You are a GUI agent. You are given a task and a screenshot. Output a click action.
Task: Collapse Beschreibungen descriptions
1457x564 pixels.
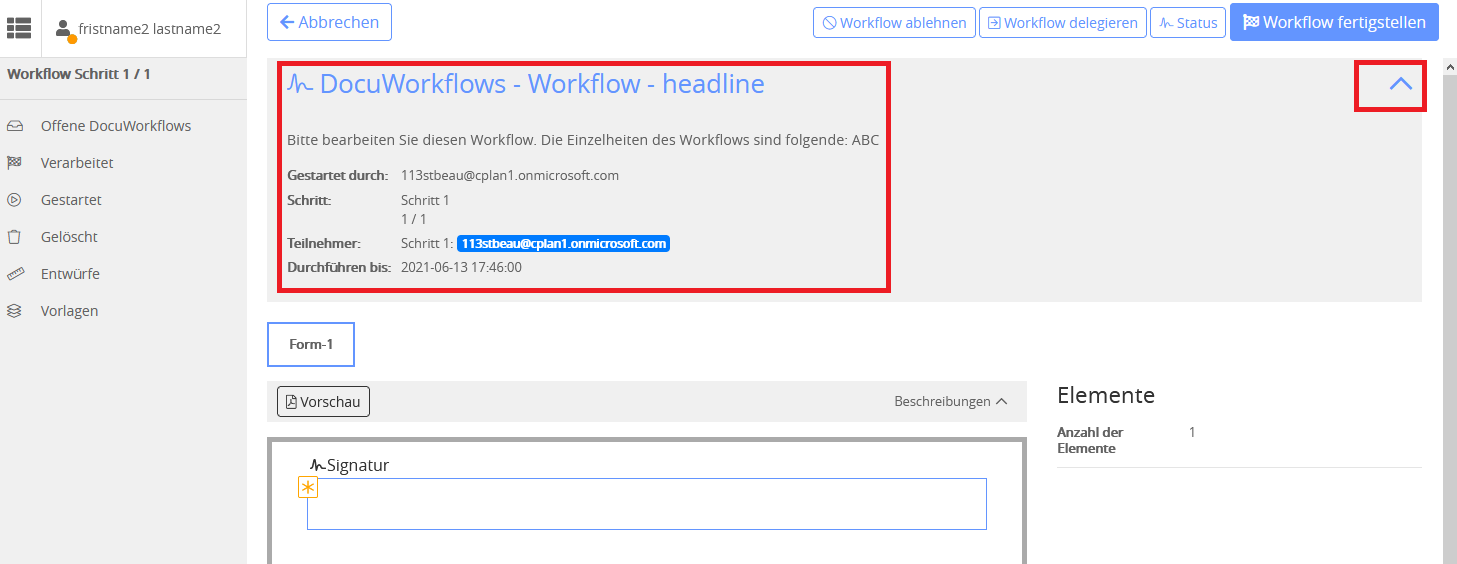click(x=950, y=401)
